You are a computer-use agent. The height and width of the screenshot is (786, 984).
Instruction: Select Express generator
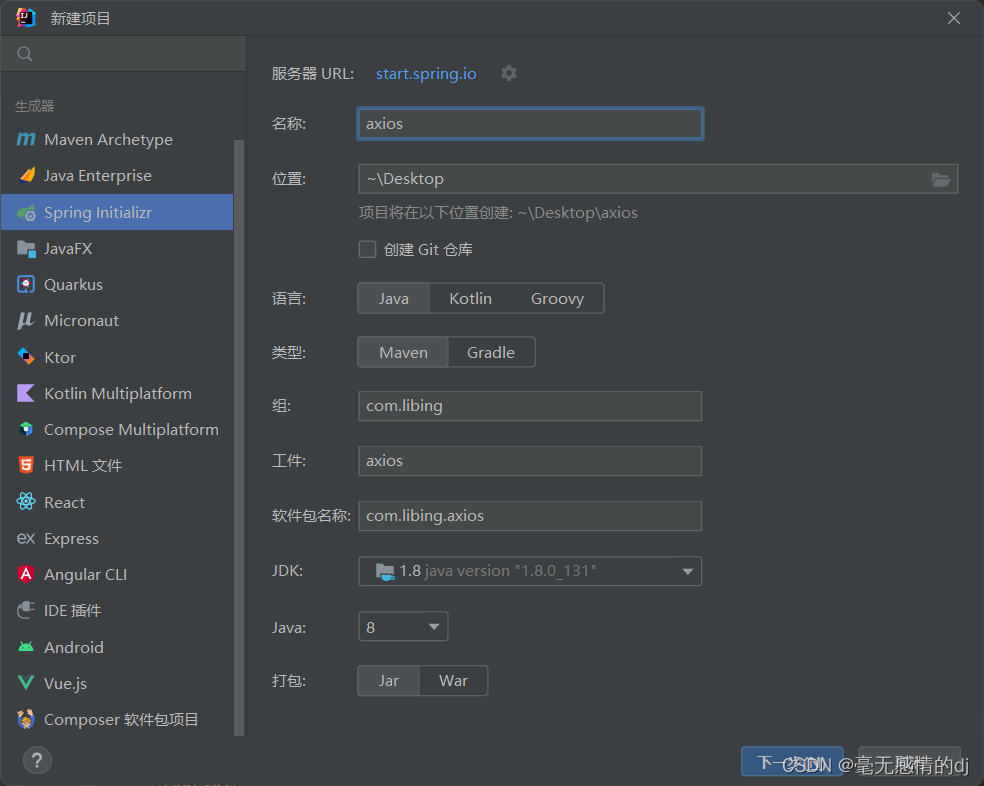click(117, 539)
